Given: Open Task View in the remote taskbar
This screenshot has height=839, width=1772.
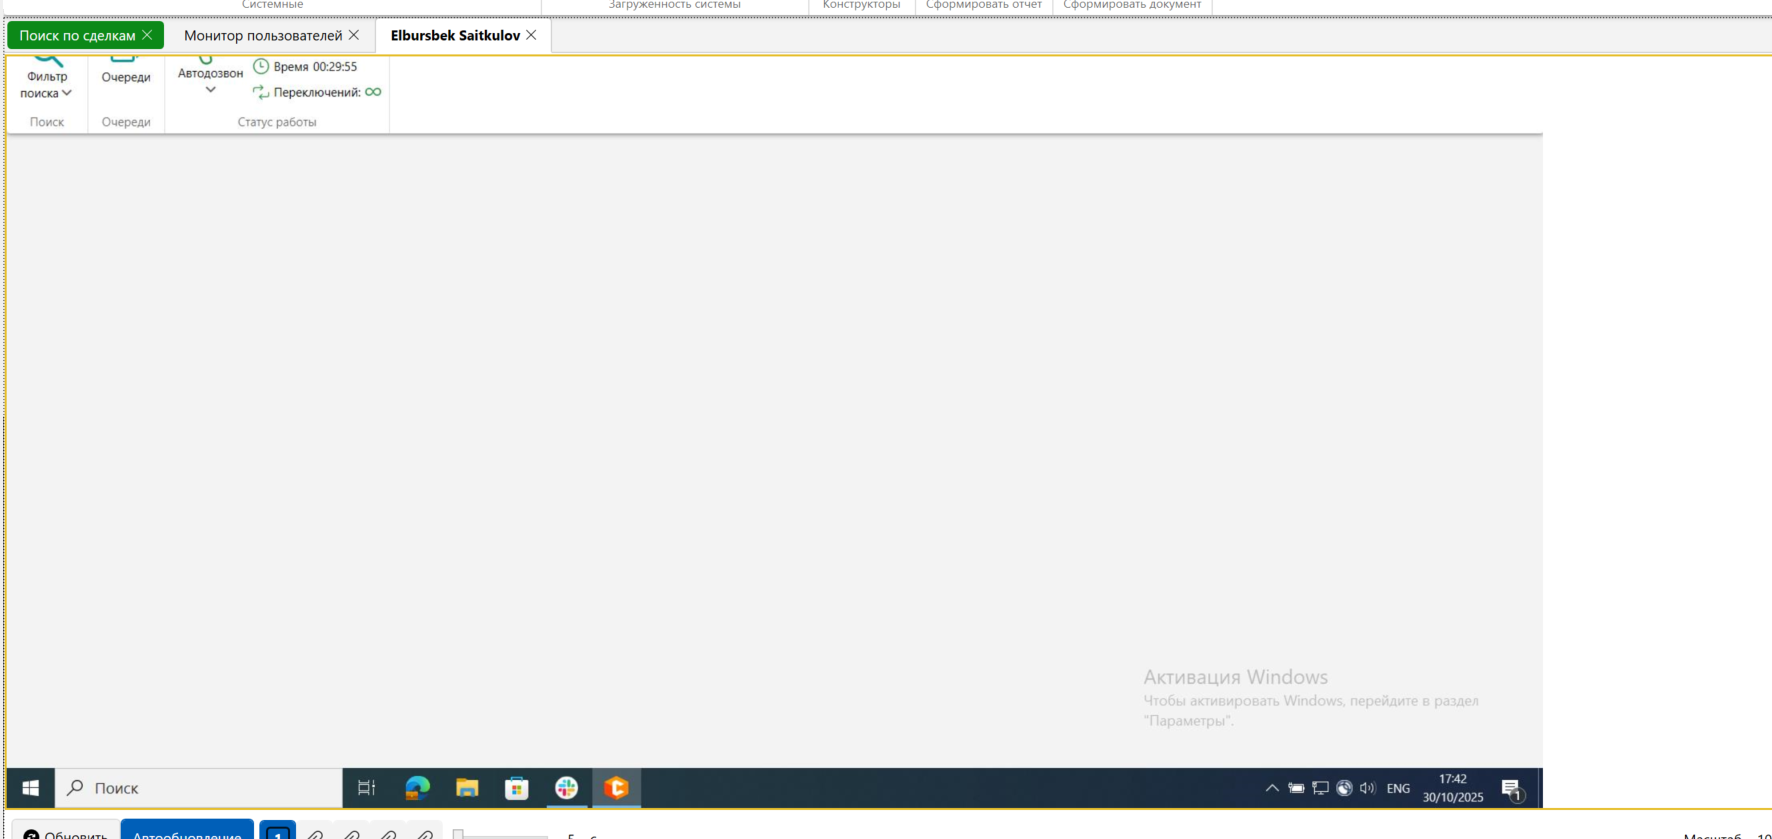Looking at the screenshot, I should coord(367,788).
